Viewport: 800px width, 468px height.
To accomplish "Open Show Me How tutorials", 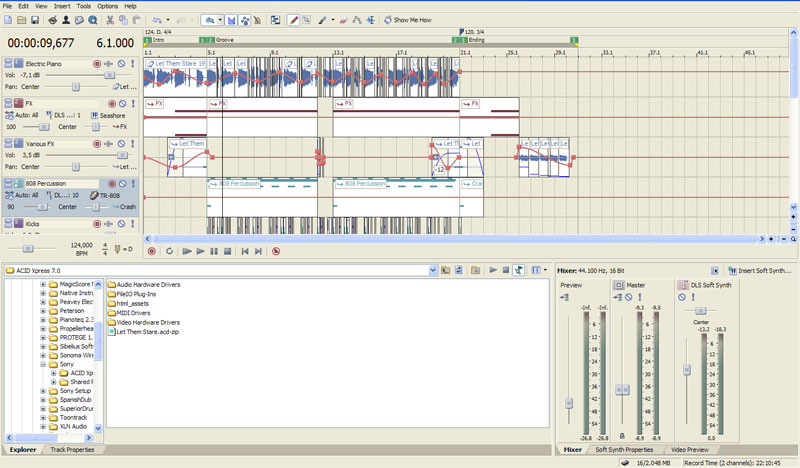I will 408,20.
